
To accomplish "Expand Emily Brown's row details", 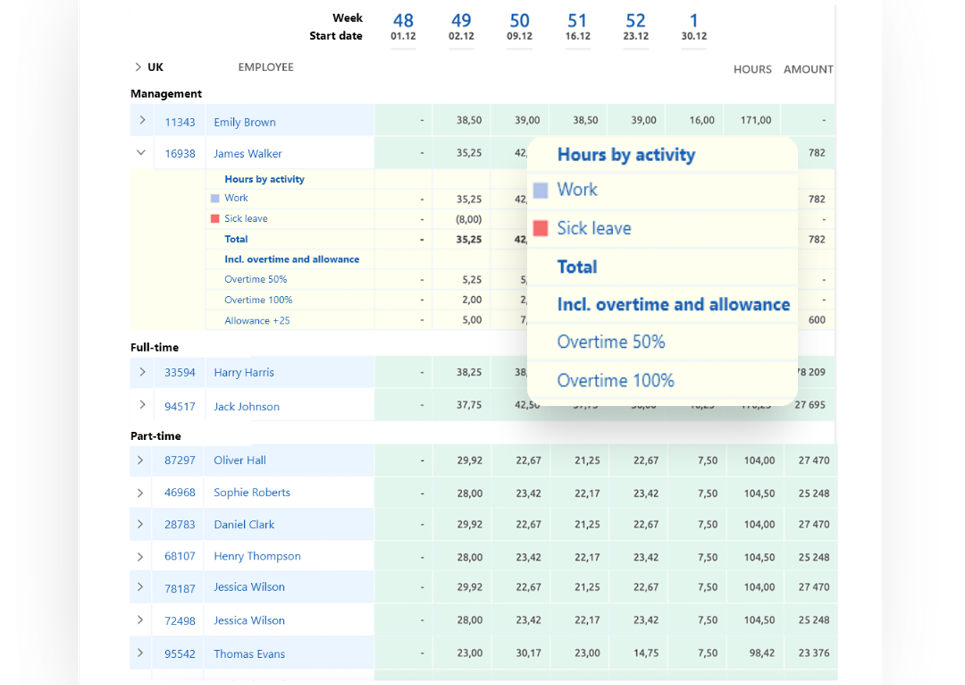I will 142,121.
